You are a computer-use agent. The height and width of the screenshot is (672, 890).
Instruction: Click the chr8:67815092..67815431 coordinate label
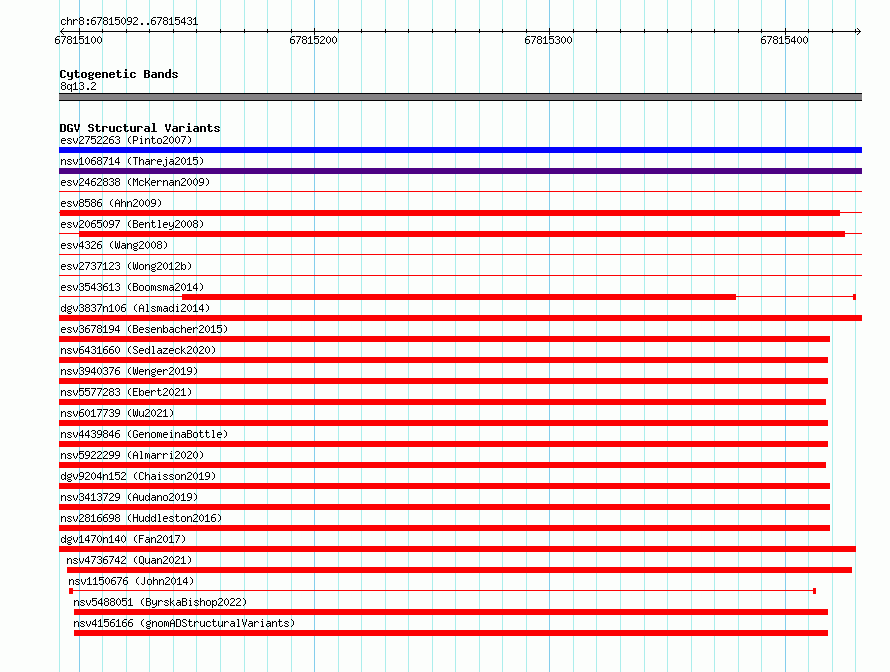click(x=129, y=21)
